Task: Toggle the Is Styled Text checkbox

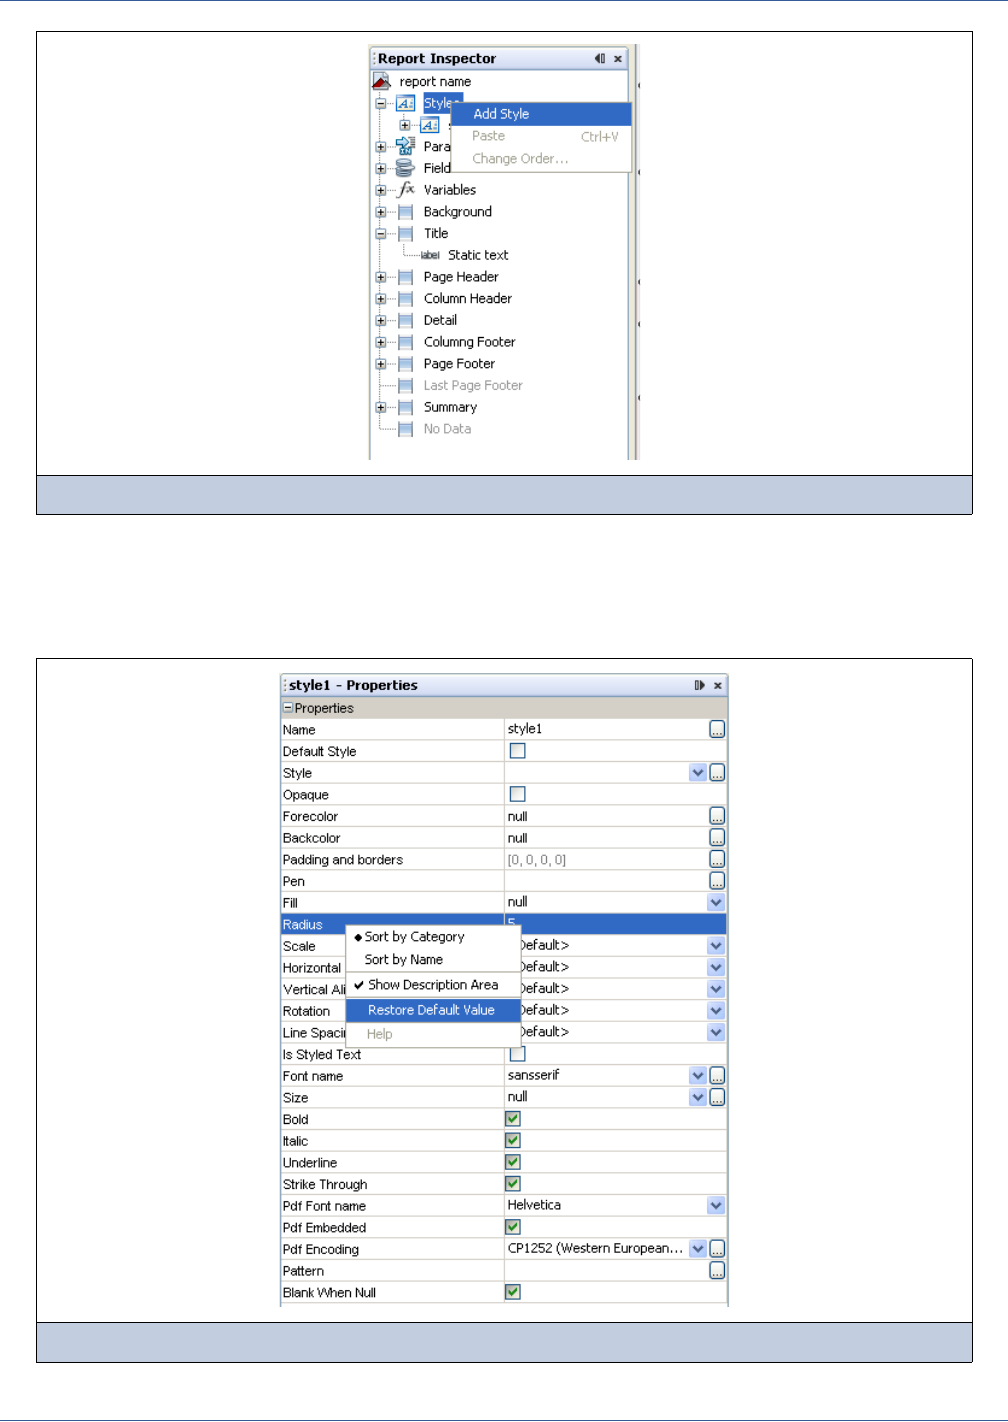Action: [518, 1054]
